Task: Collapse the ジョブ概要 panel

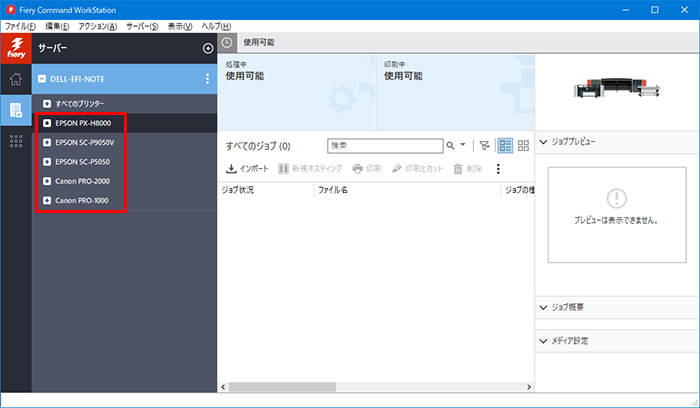Action: tap(543, 307)
